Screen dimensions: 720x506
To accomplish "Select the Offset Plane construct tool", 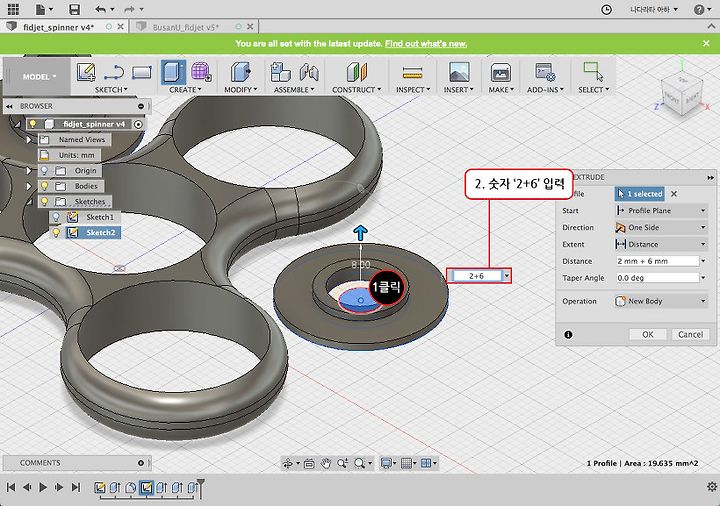I will click(x=357, y=73).
